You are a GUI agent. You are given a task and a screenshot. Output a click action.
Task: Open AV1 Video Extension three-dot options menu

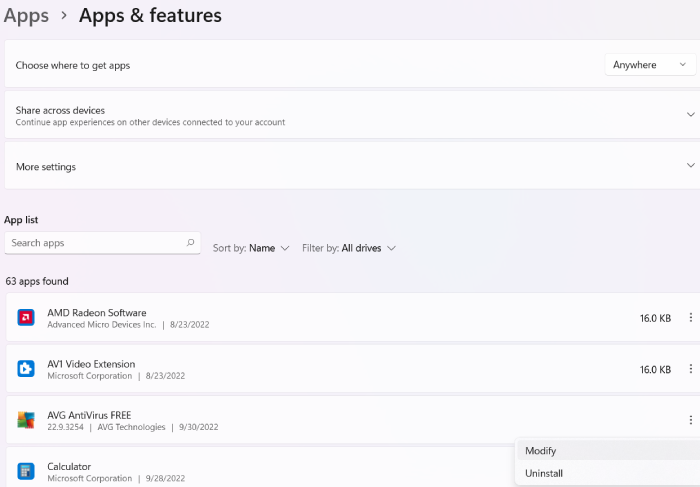point(691,369)
